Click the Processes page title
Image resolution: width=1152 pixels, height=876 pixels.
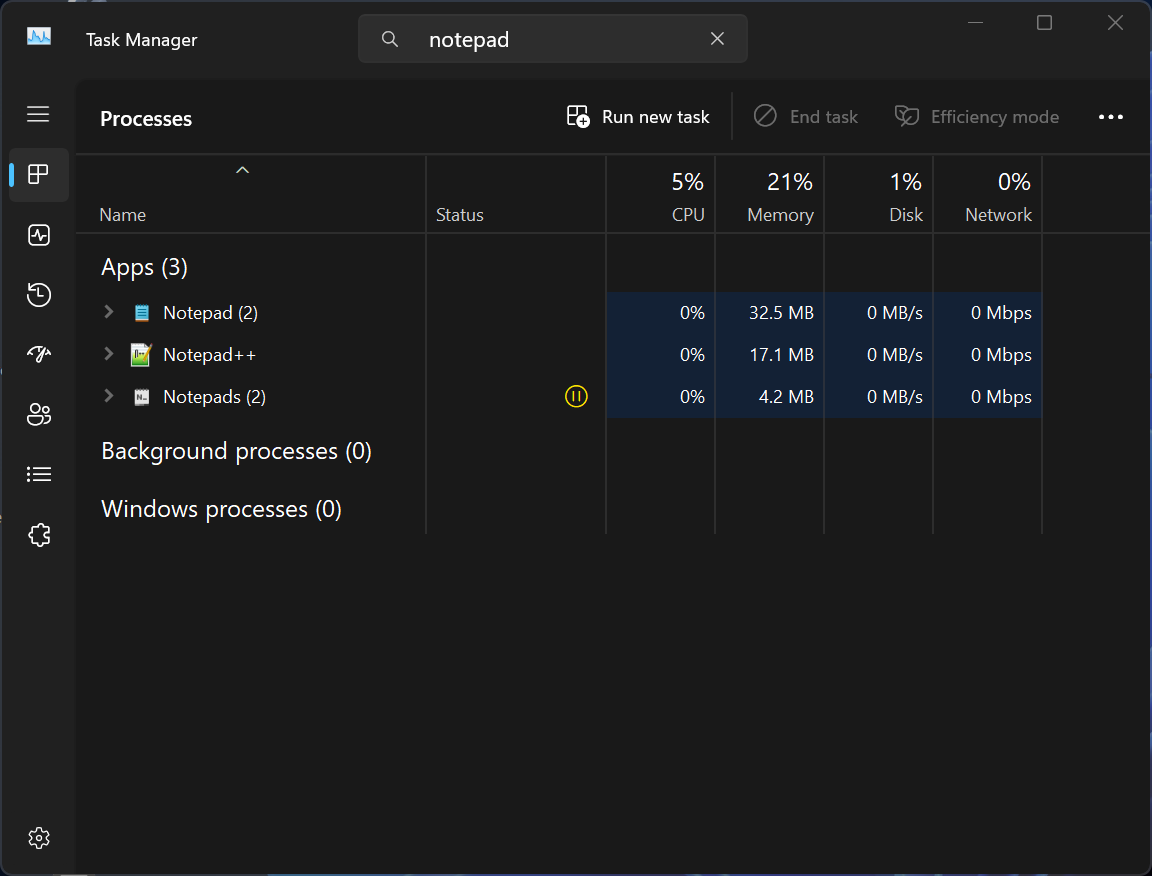(145, 118)
